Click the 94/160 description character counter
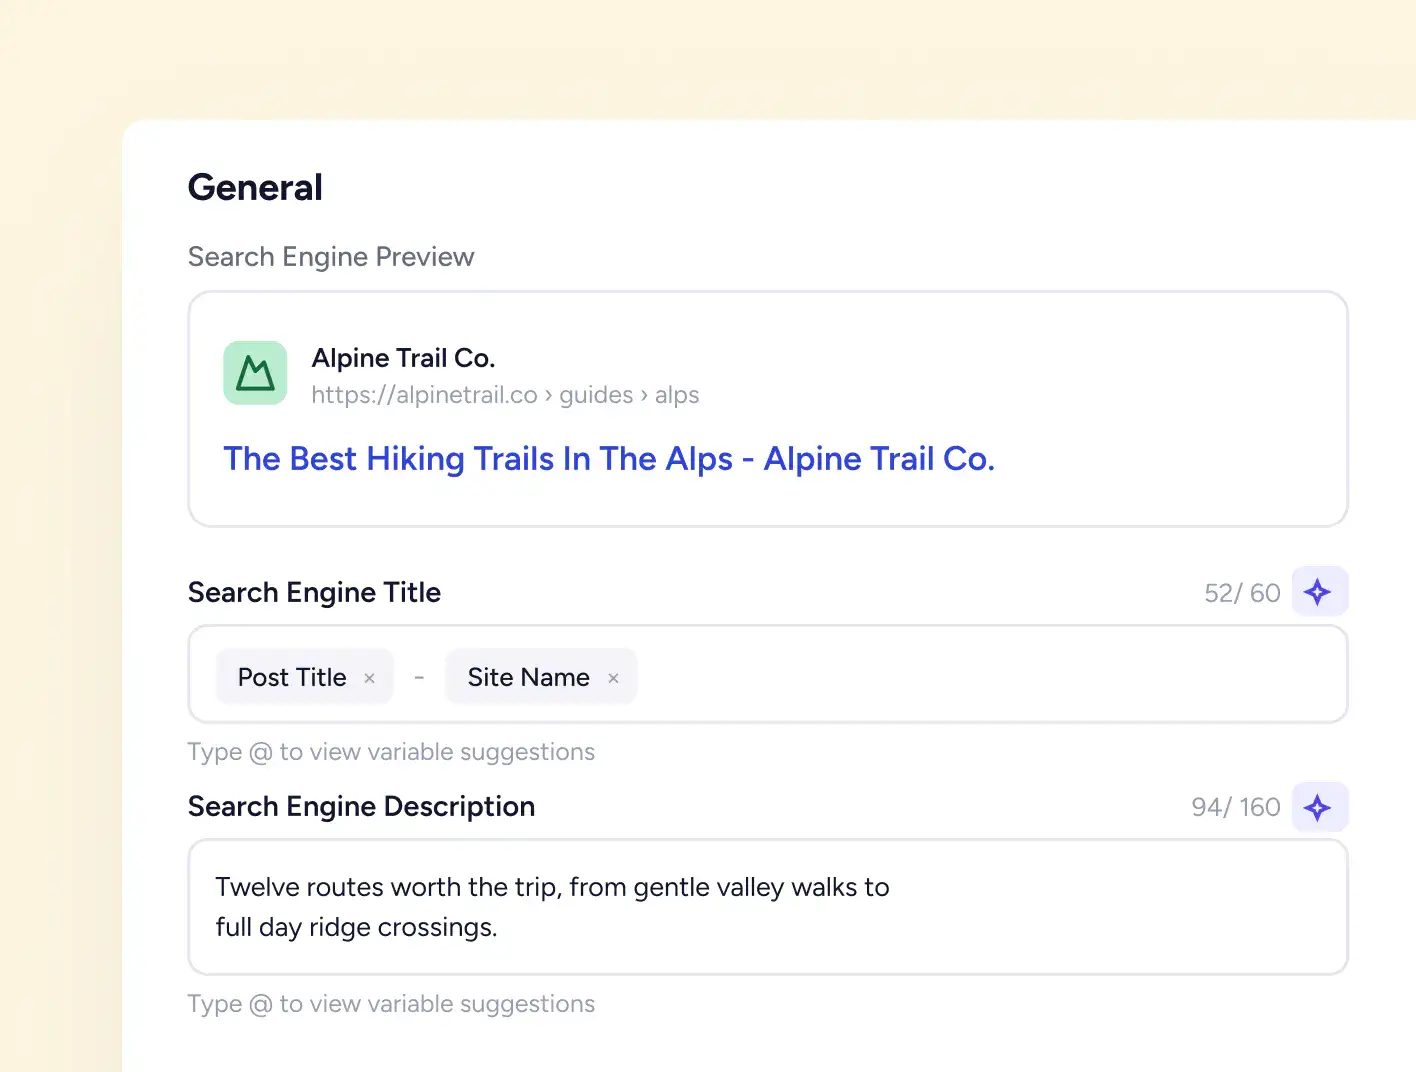This screenshot has width=1416, height=1072. coord(1235,807)
